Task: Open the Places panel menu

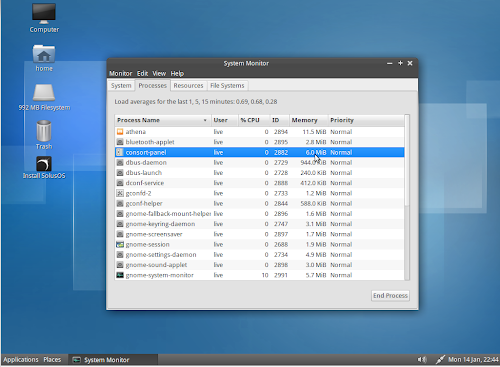Action: point(52,360)
